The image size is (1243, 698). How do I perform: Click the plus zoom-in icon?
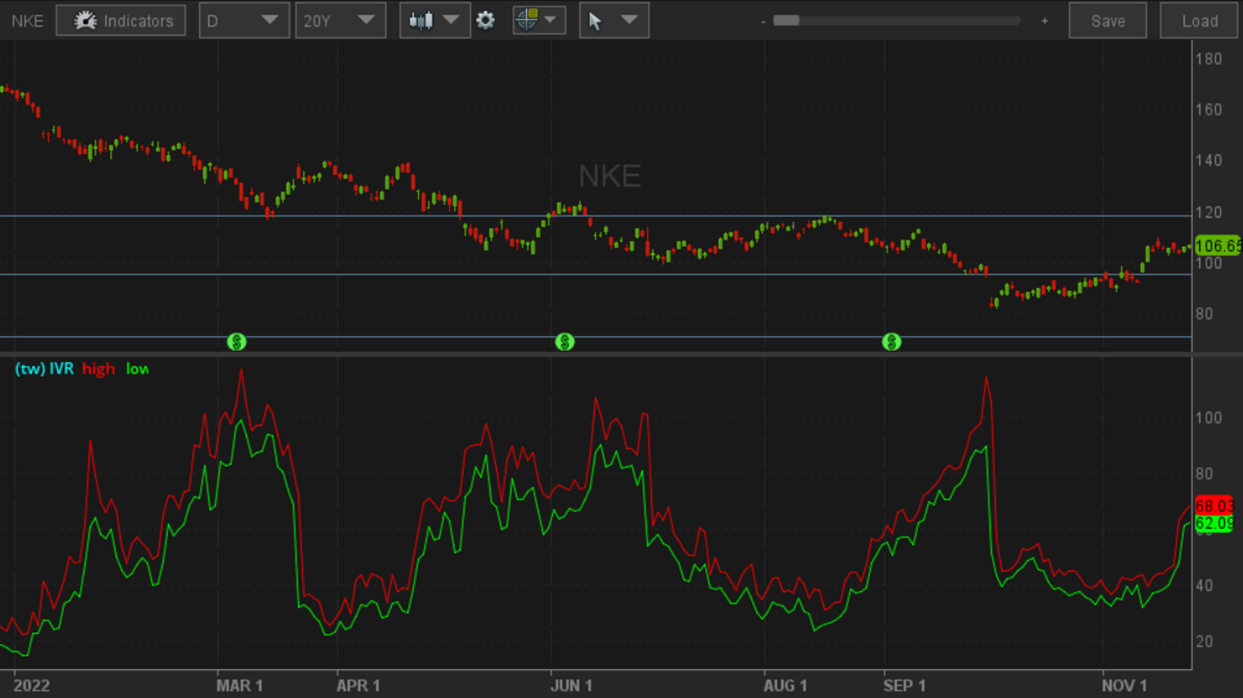(x=1045, y=21)
